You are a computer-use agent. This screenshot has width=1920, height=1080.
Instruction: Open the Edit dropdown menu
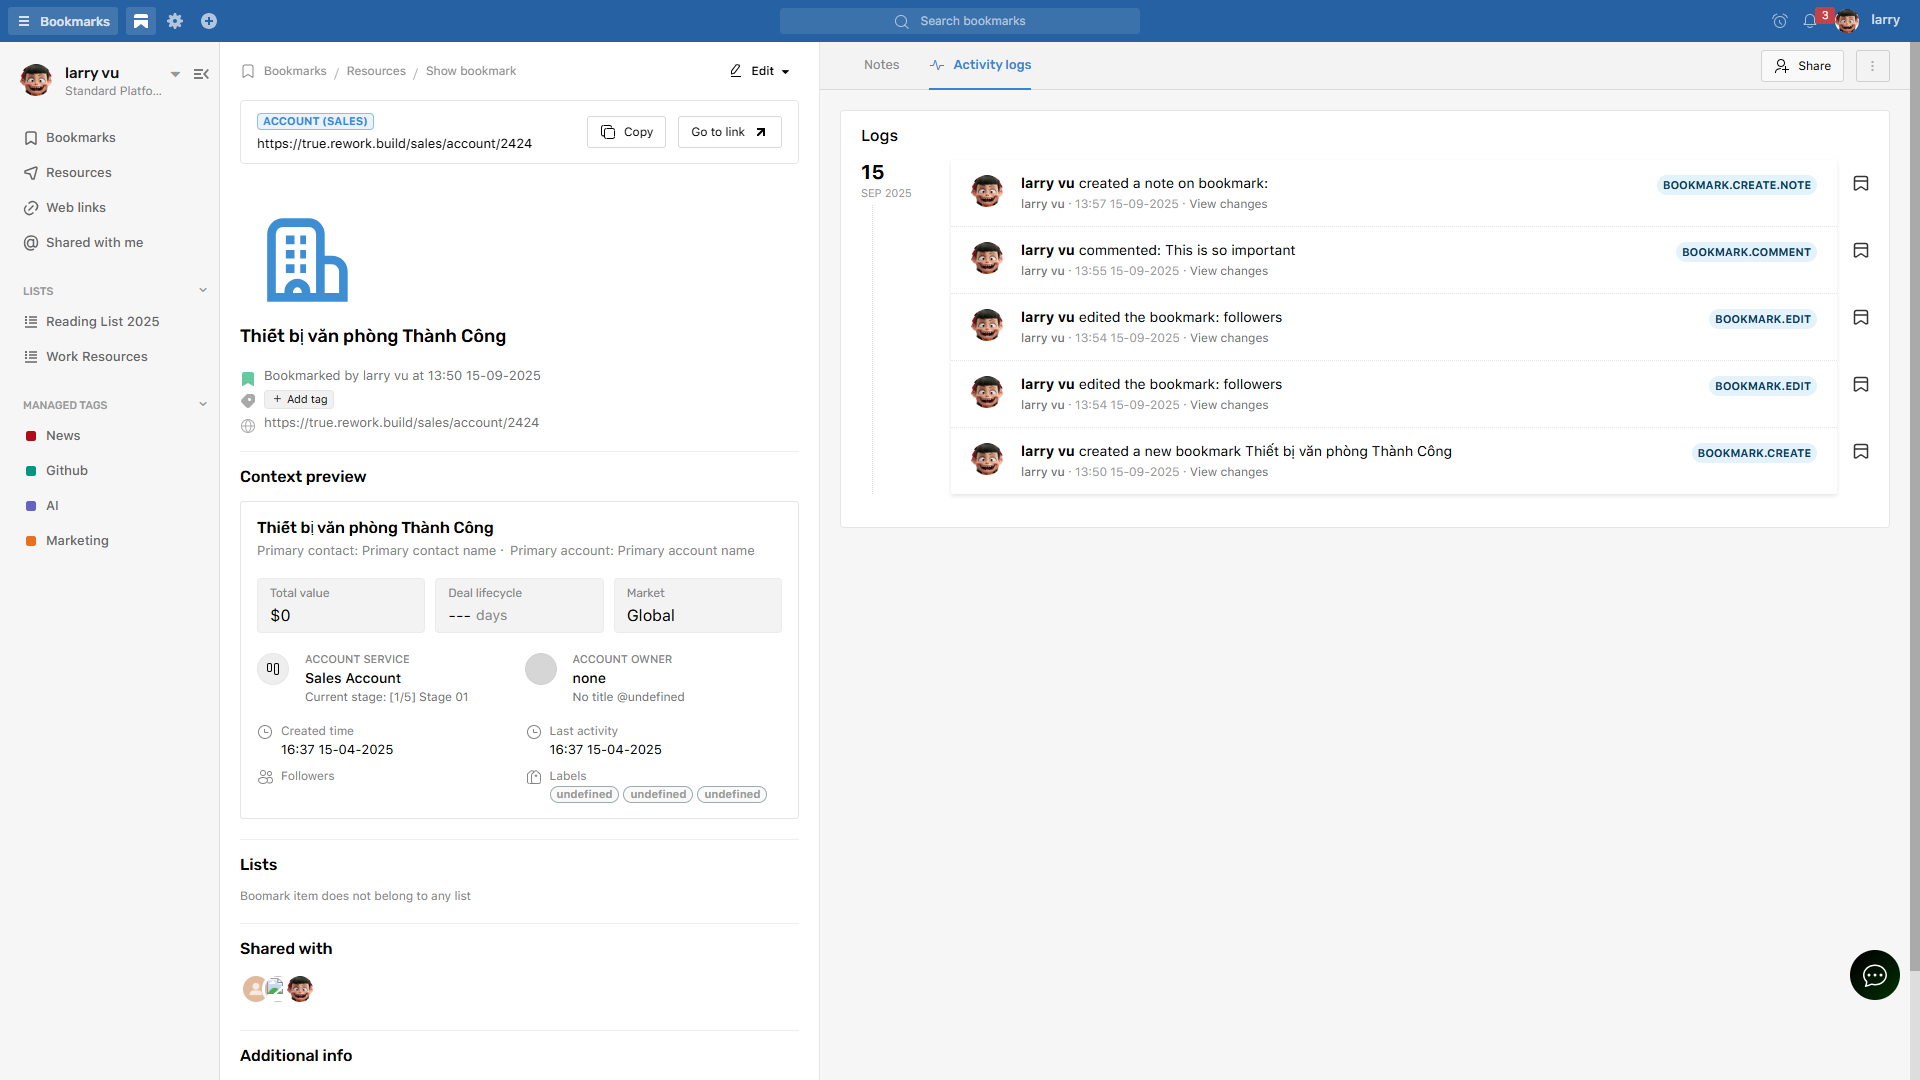click(760, 71)
